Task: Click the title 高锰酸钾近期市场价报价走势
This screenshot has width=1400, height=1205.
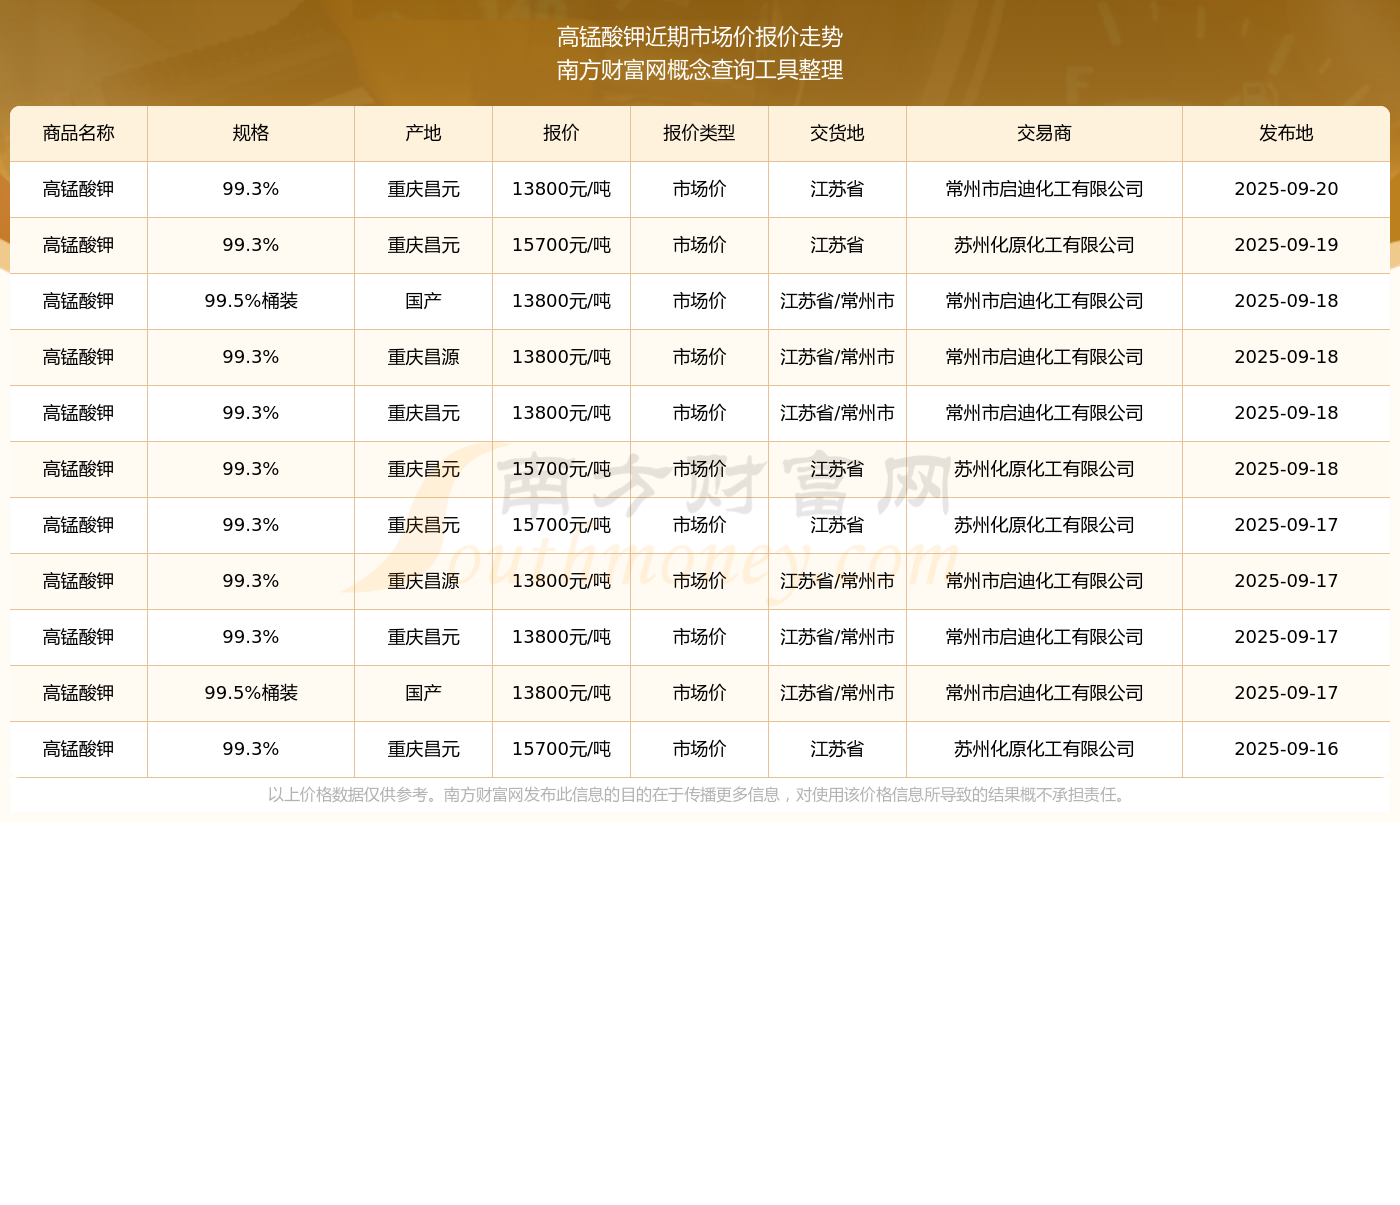Action: point(700,38)
